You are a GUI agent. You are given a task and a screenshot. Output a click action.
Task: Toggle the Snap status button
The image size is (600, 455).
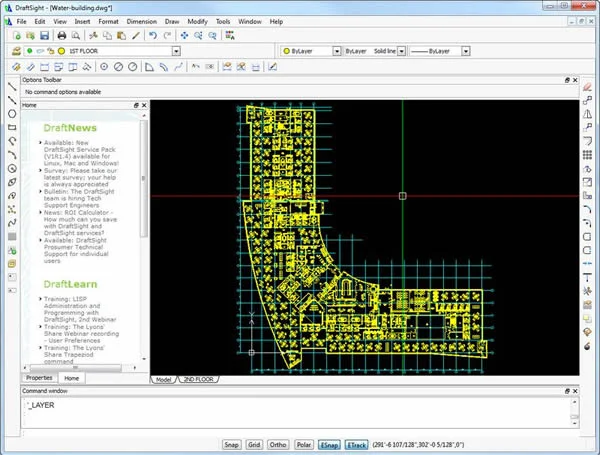(231, 442)
